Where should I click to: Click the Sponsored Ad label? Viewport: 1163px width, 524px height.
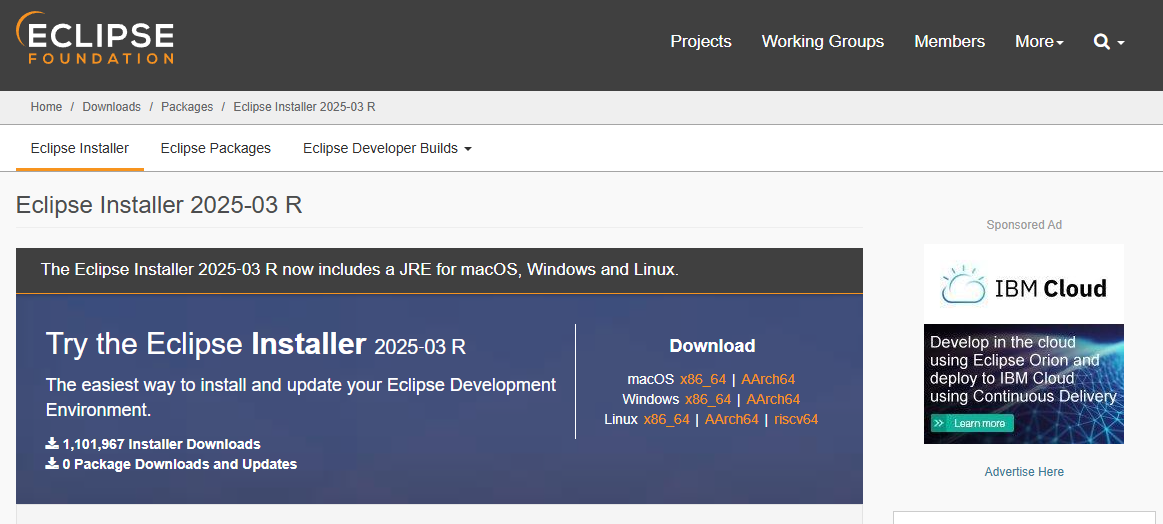(x=1024, y=224)
